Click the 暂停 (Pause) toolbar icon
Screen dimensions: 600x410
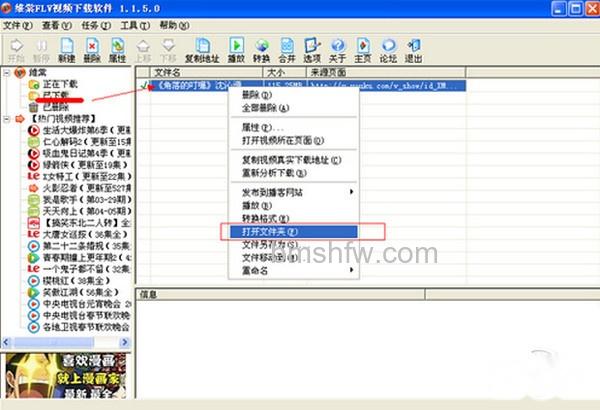41,50
